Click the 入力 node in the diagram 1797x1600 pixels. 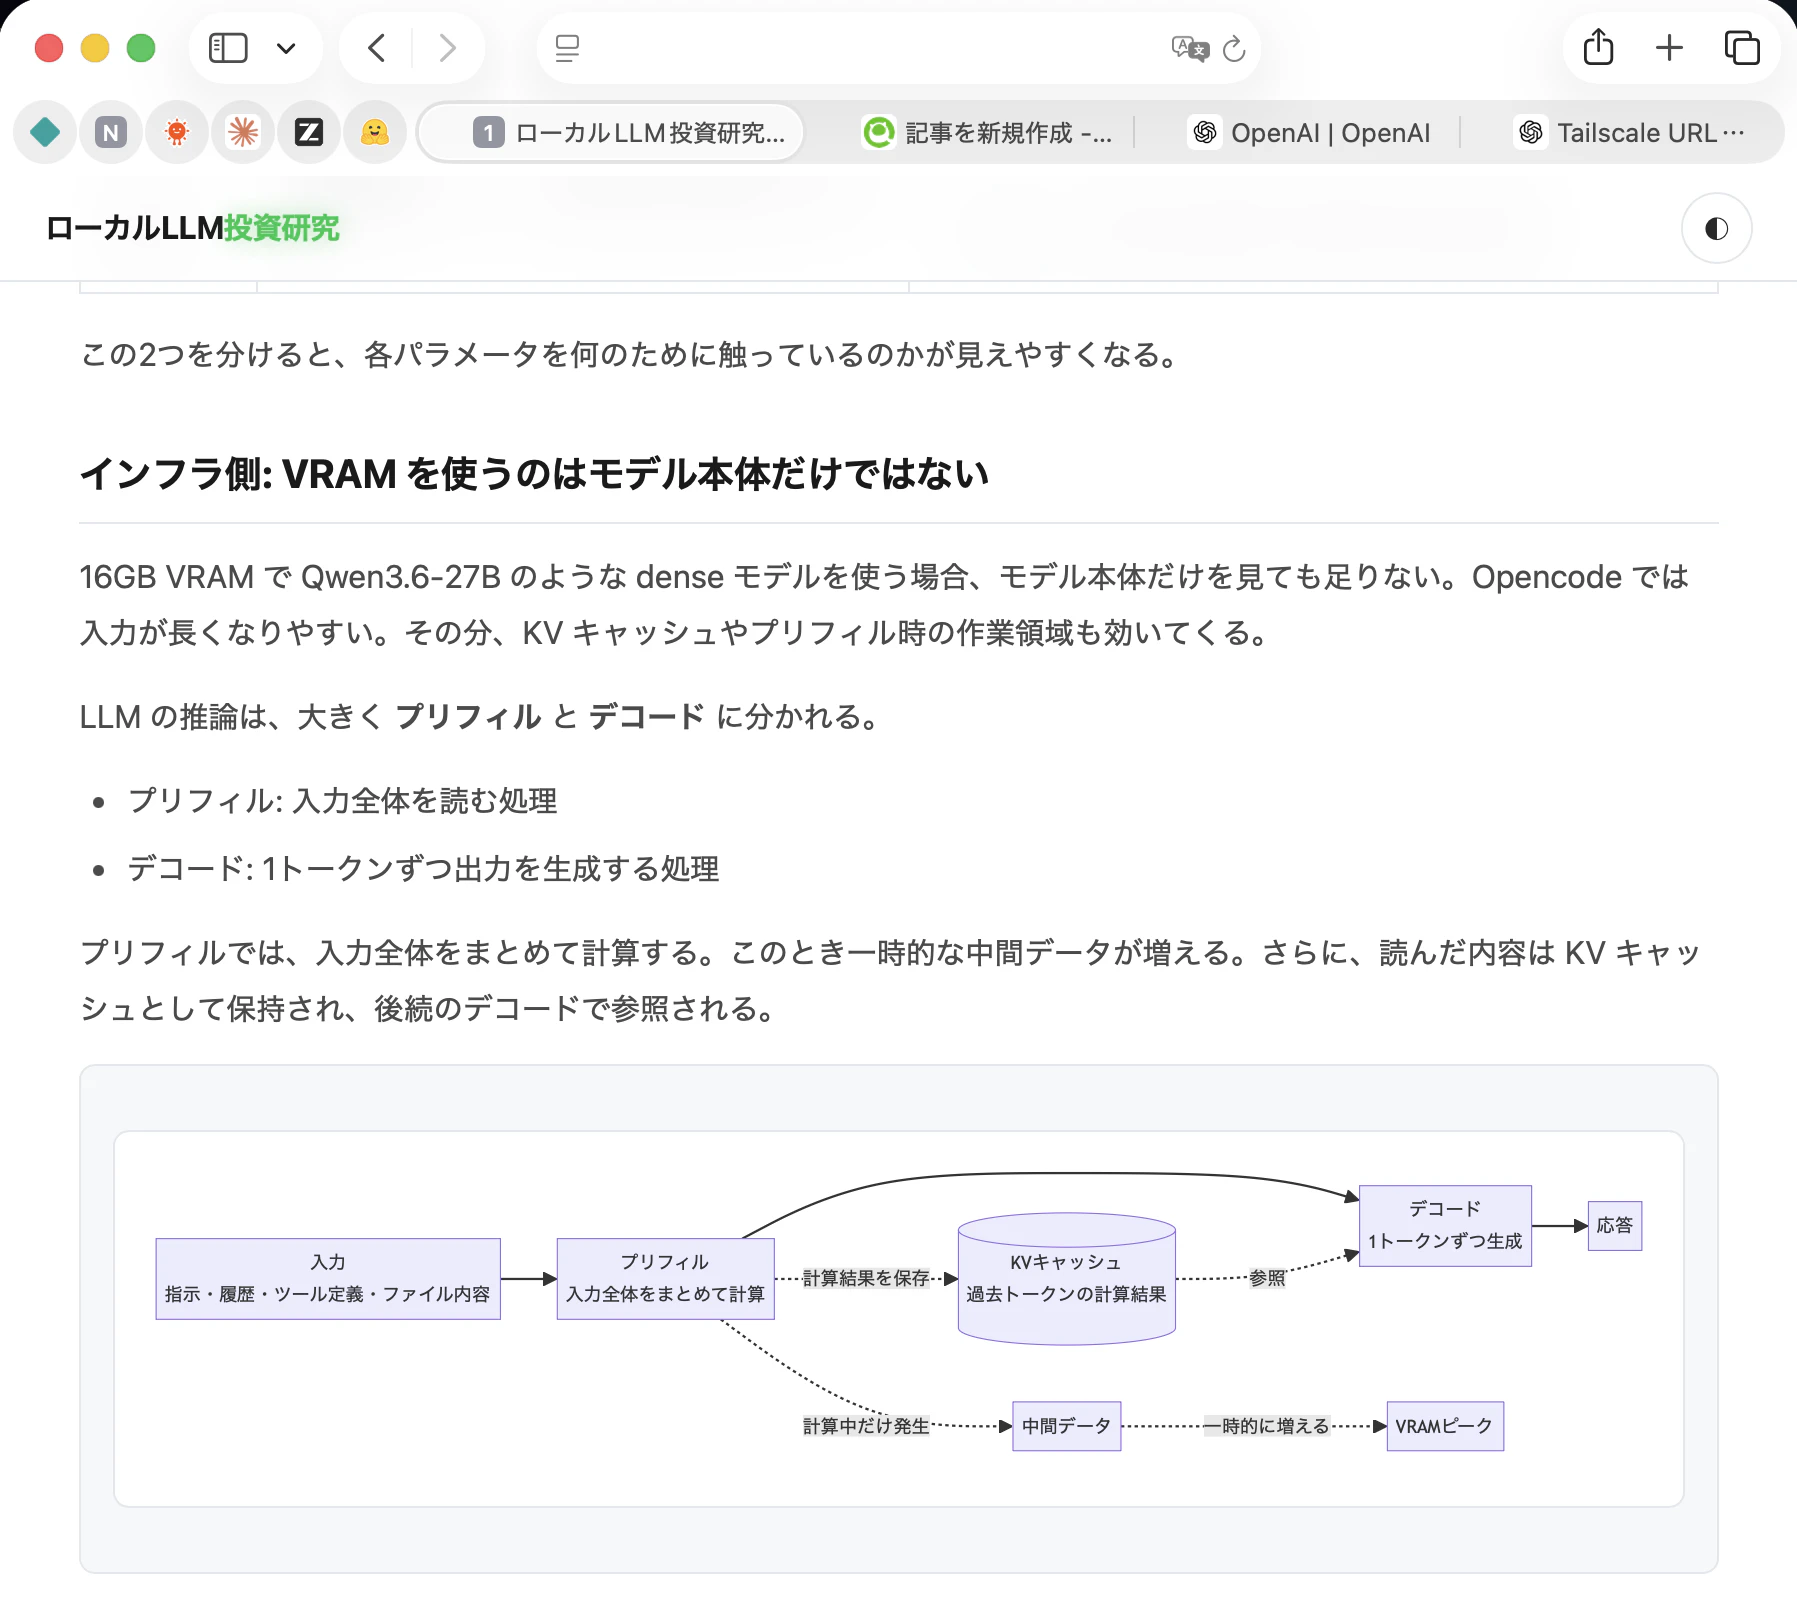(328, 1279)
